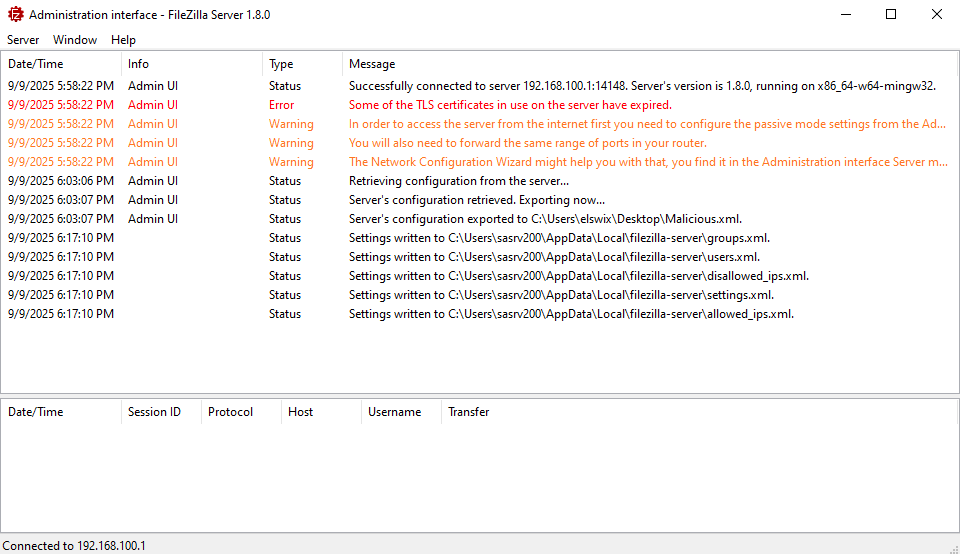The height and width of the screenshot is (554, 960).
Task: Click the 6:03:06 PM timestamp cell
Action: pos(61,181)
